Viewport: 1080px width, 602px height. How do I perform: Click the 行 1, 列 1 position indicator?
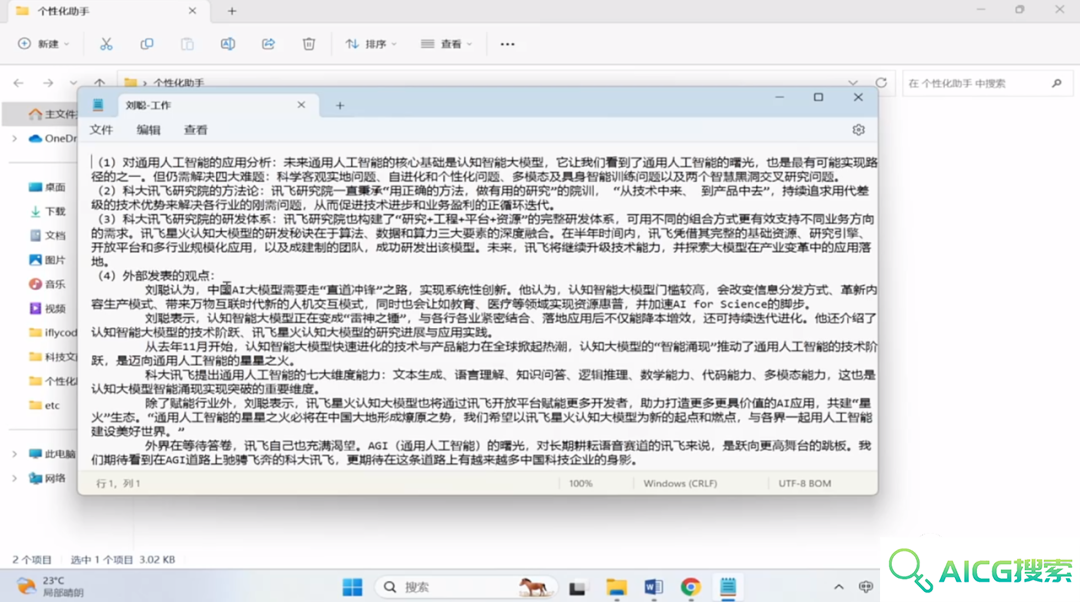[x=118, y=484]
